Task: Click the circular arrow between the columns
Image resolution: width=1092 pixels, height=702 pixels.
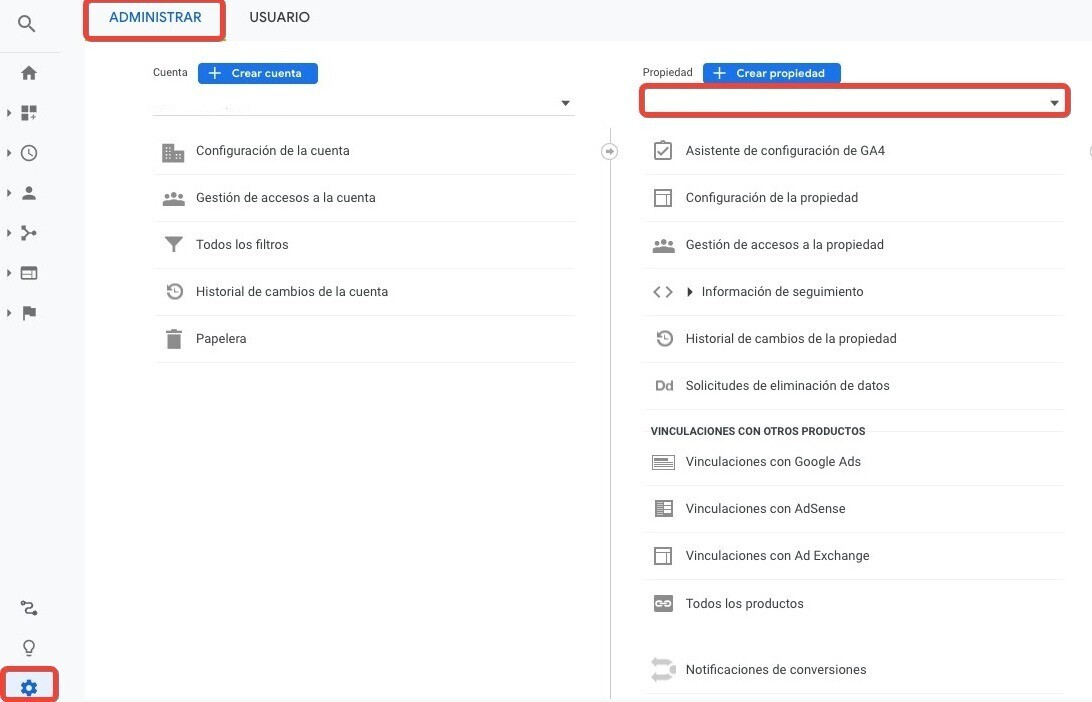Action: (609, 151)
